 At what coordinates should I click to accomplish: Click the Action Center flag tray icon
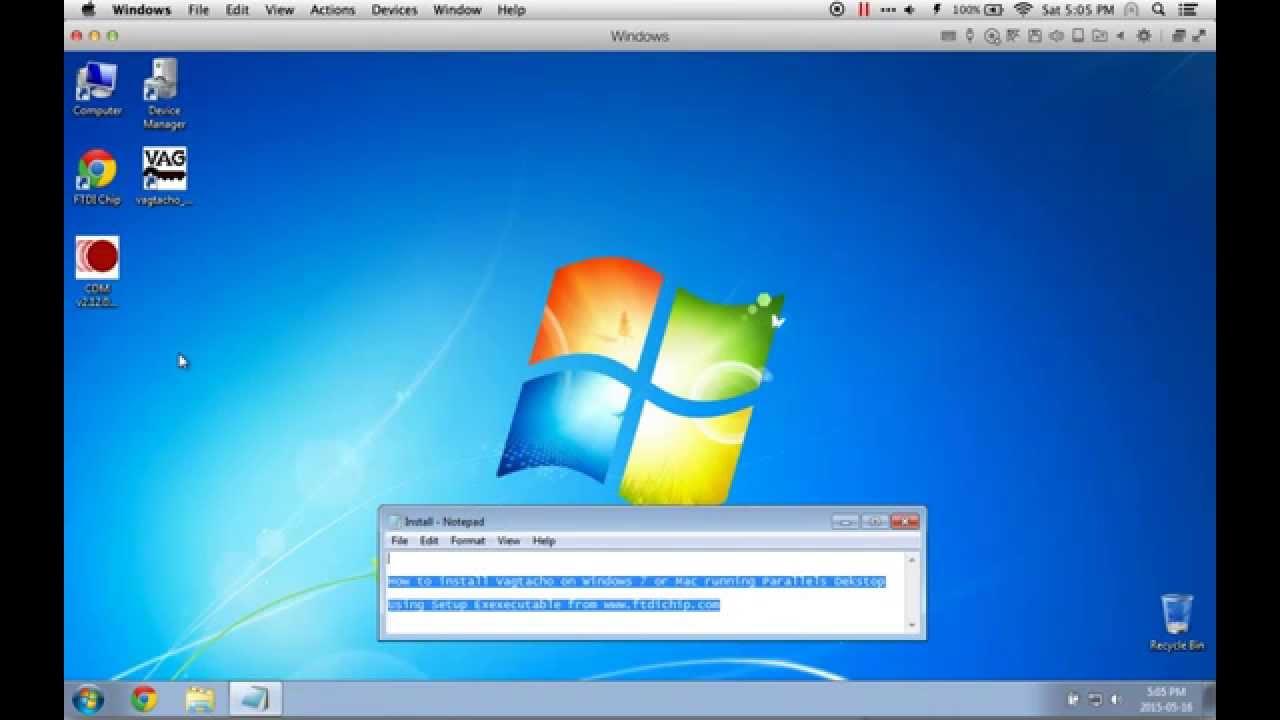tap(1074, 699)
